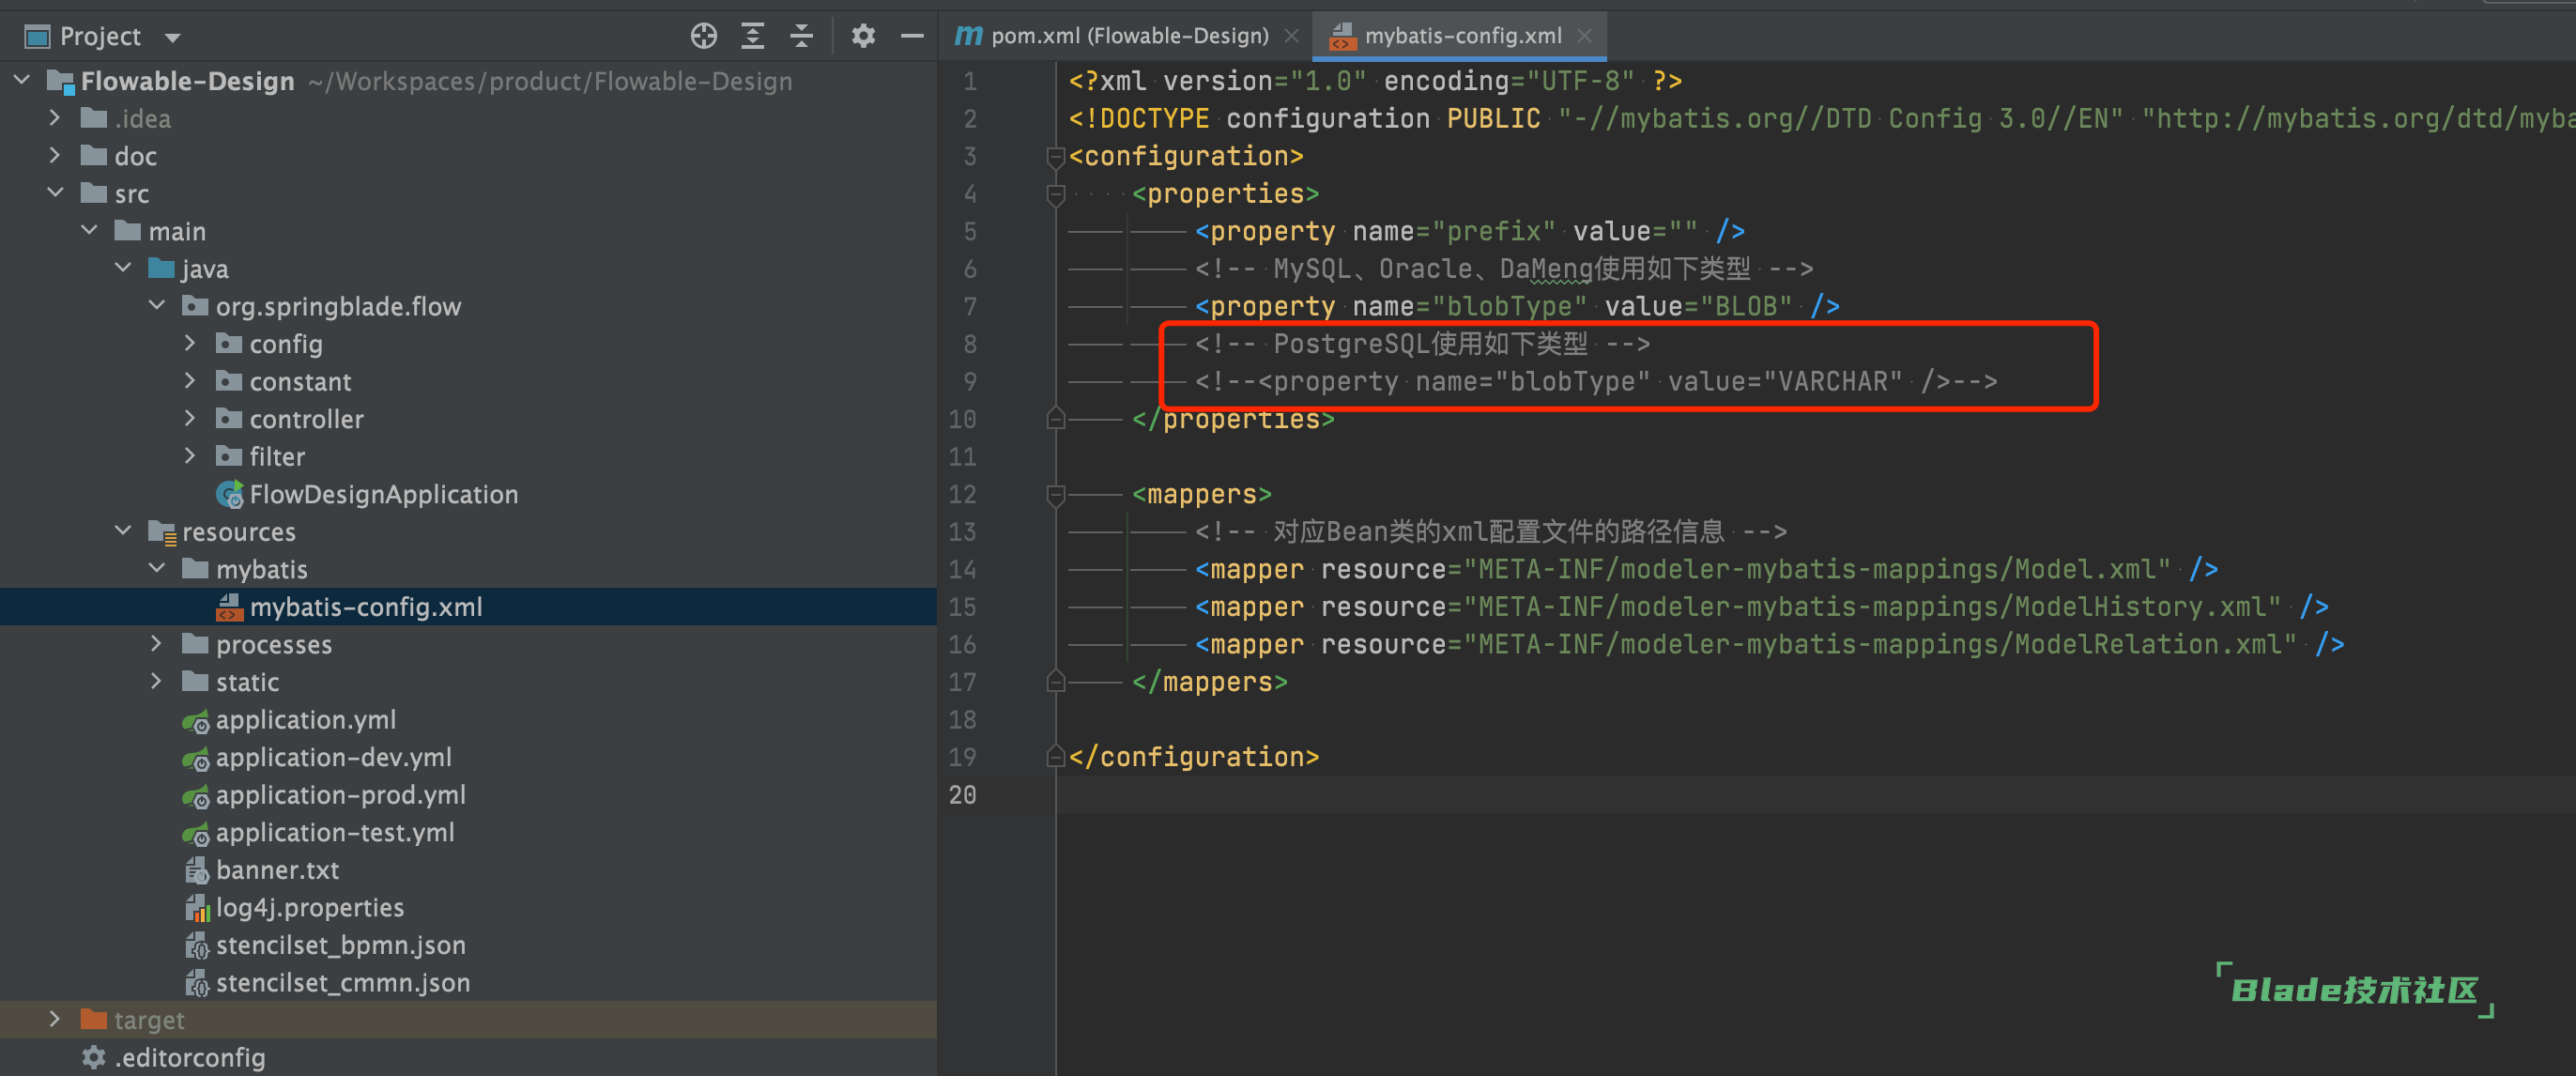
Task: Click the blobType BLOB property line
Action: 1517,306
